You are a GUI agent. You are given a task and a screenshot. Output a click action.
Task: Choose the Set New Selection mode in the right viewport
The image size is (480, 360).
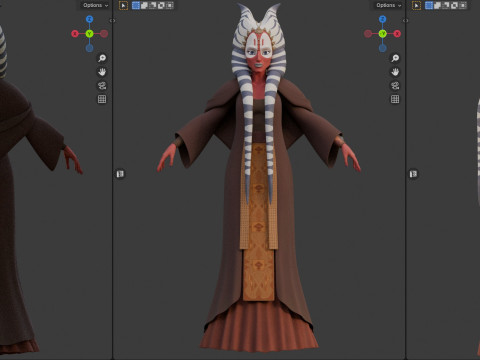coord(429,5)
